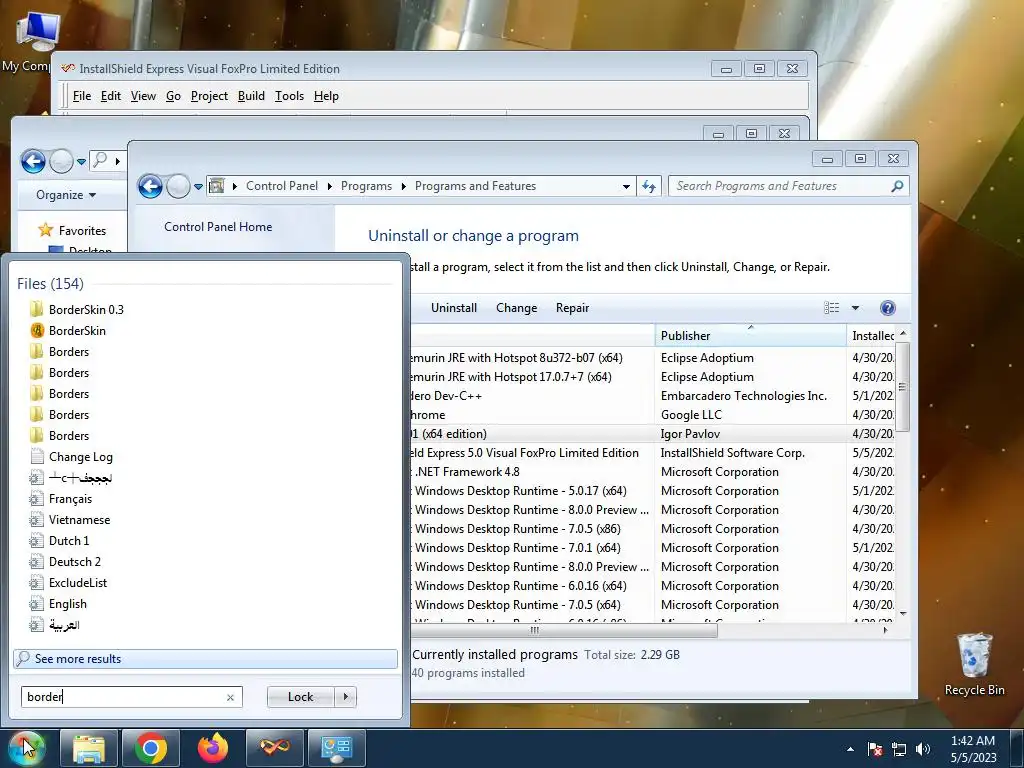Go back in Programs and Features window

pyautogui.click(x=150, y=187)
